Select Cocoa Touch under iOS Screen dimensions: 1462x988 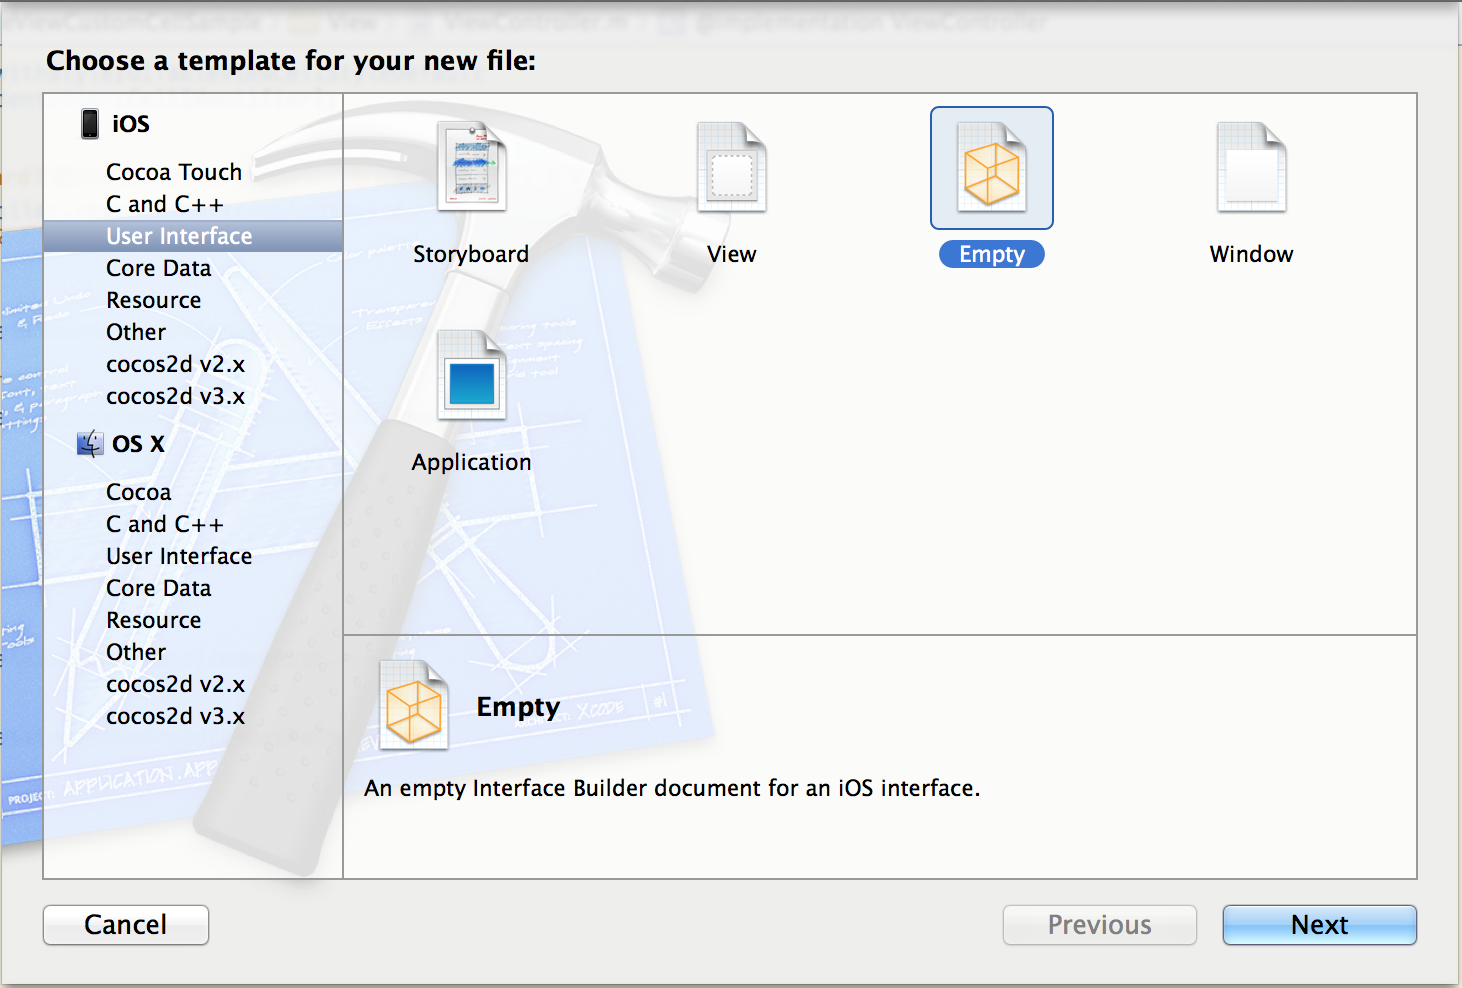point(174,172)
